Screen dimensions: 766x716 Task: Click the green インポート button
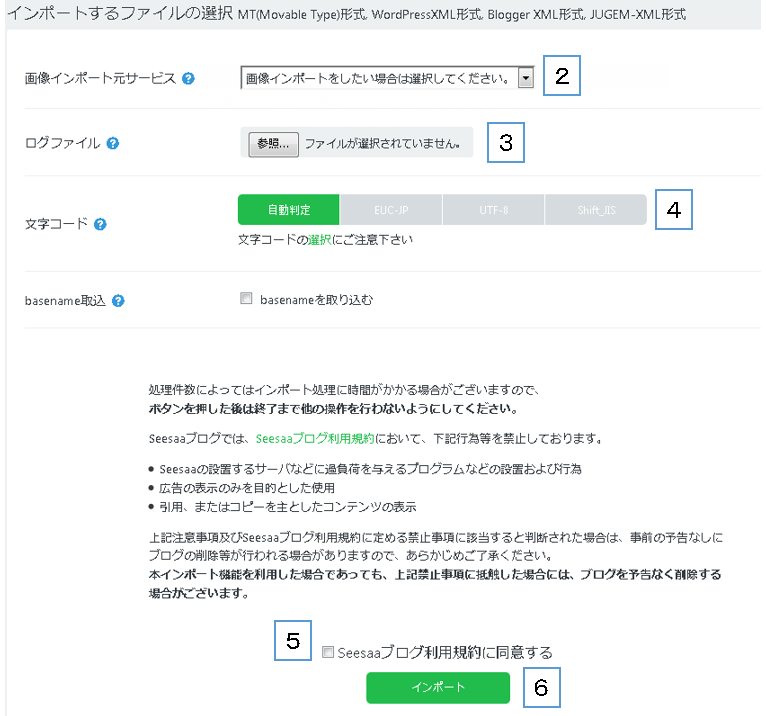tap(438, 688)
